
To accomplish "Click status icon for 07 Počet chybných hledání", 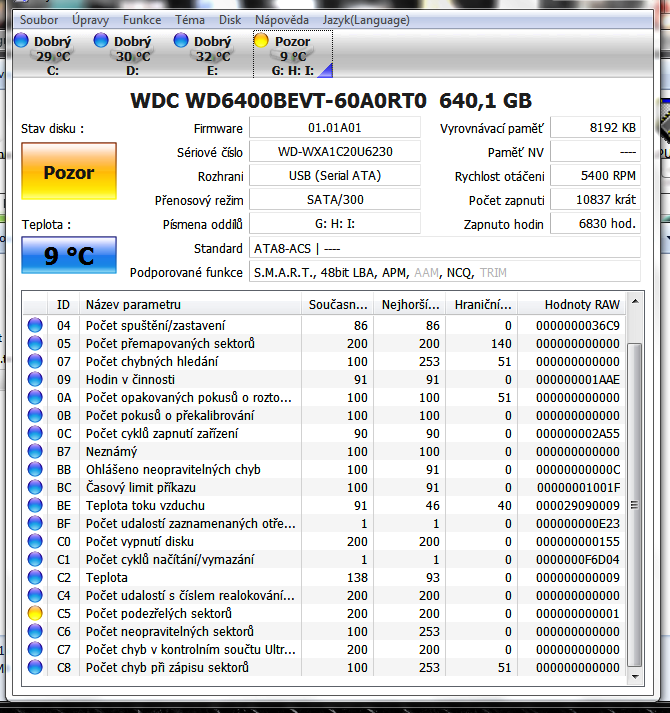I will click(x=35, y=361).
